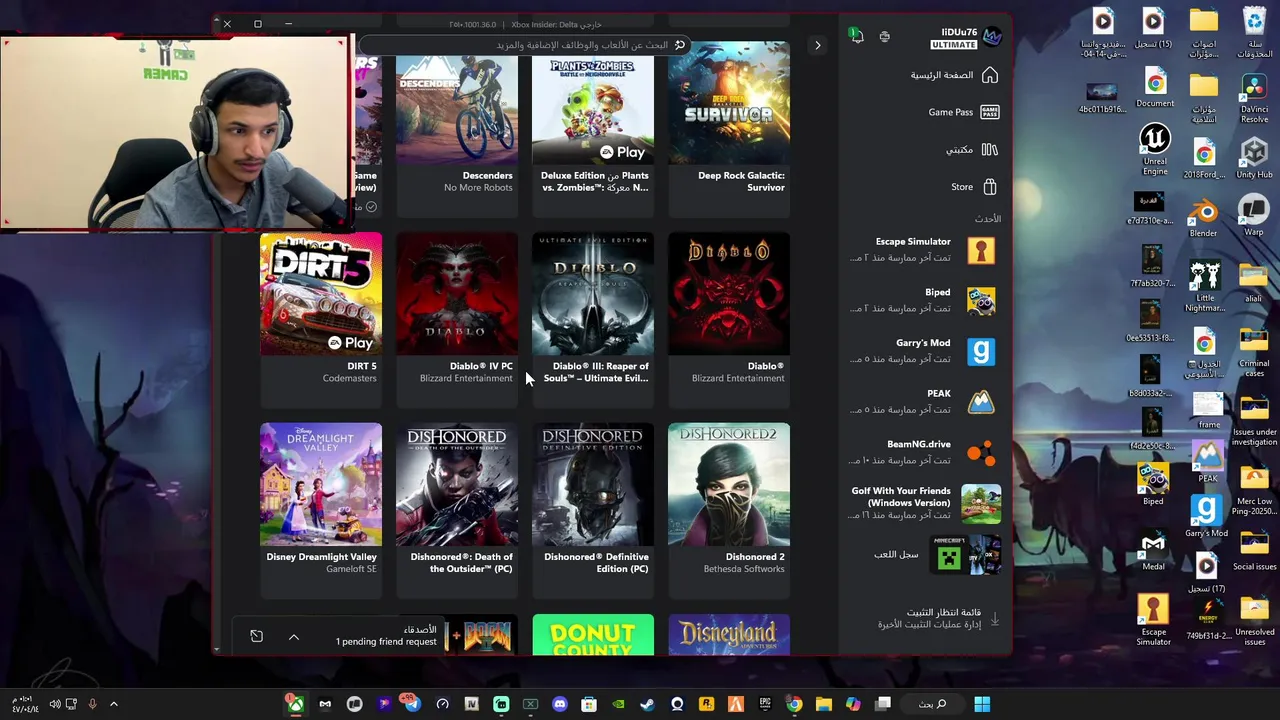Click 1 pending friend request notice

coord(386,642)
